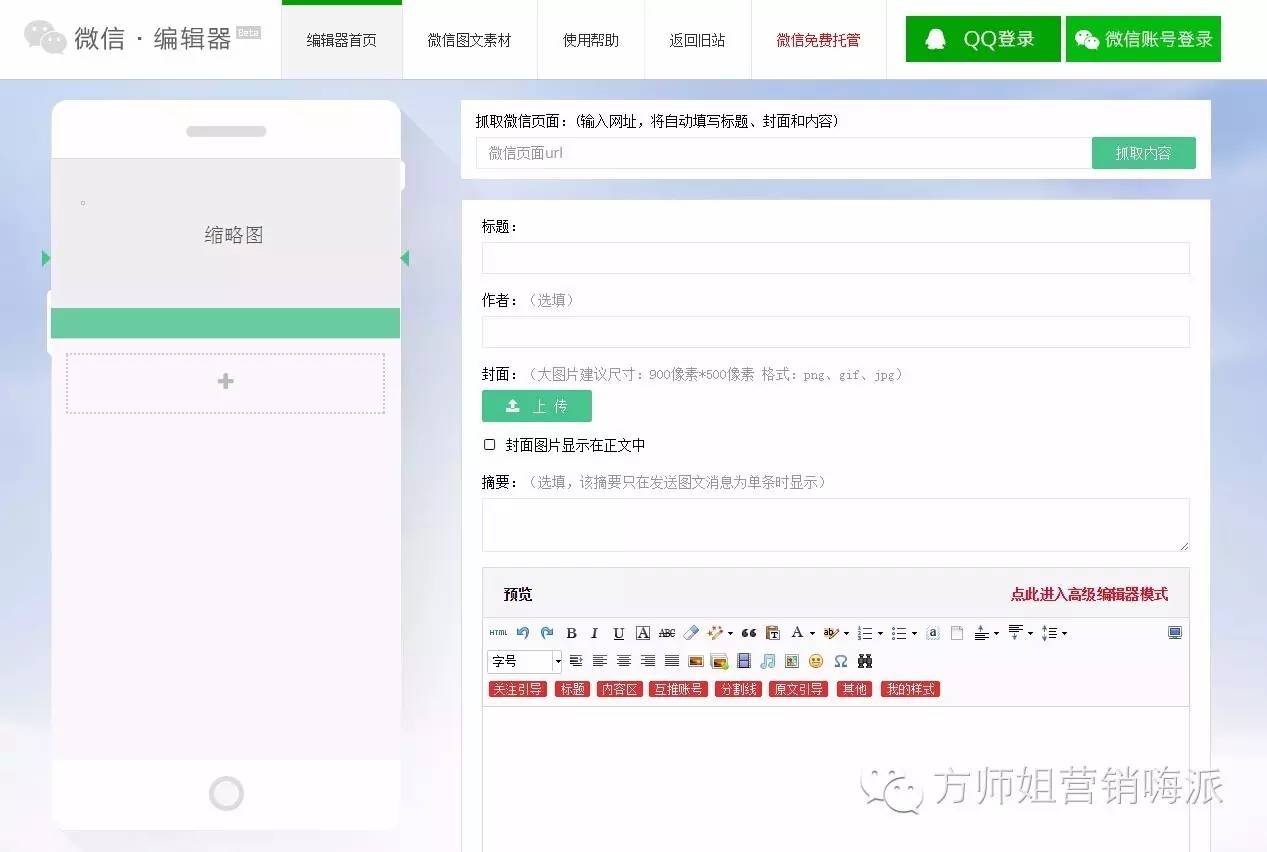The height and width of the screenshot is (852, 1267).
Task: Insert a video using the film icon
Action: pyautogui.click(x=742, y=660)
